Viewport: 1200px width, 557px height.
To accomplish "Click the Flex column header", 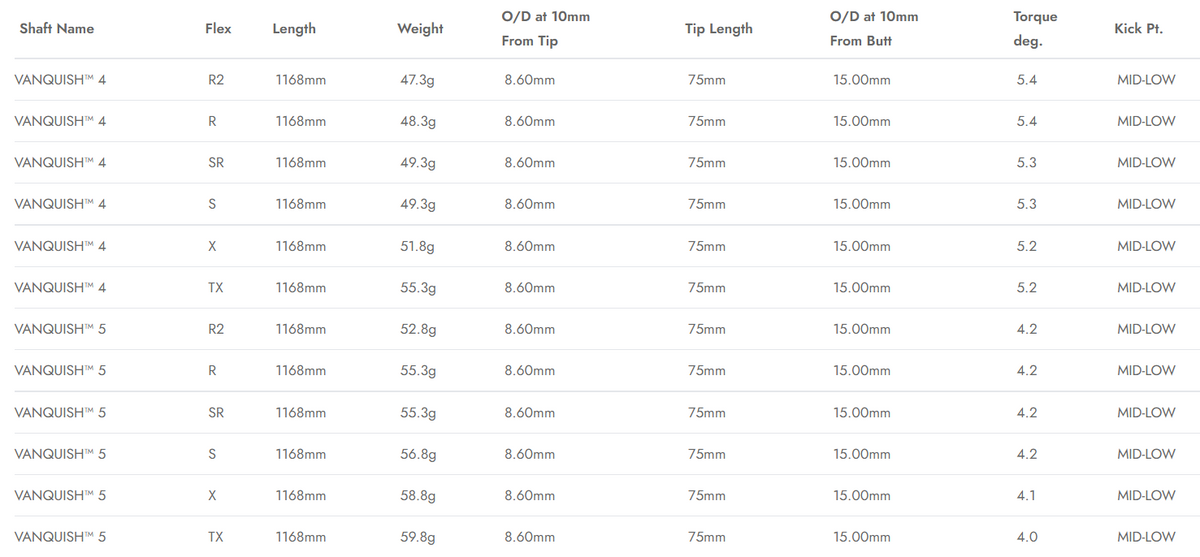I will 218,29.
